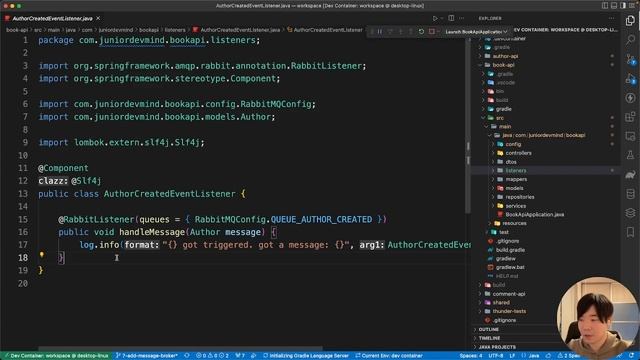Screen dimensions: 640x360
Task: Click the editor vertical scrollbar
Action: coord(468,125)
